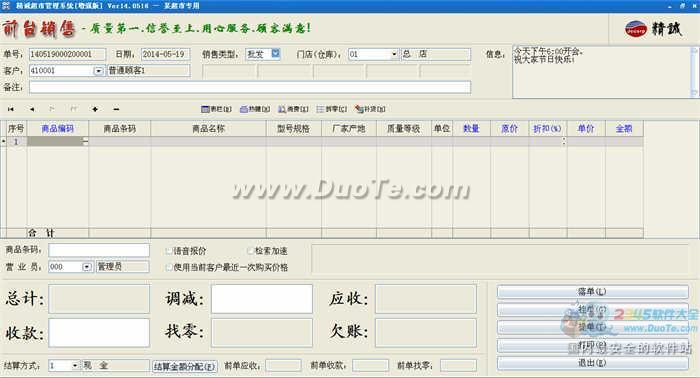Open the 销售类型 sales type dropdown
700x378 pixels.
[275, 54]
